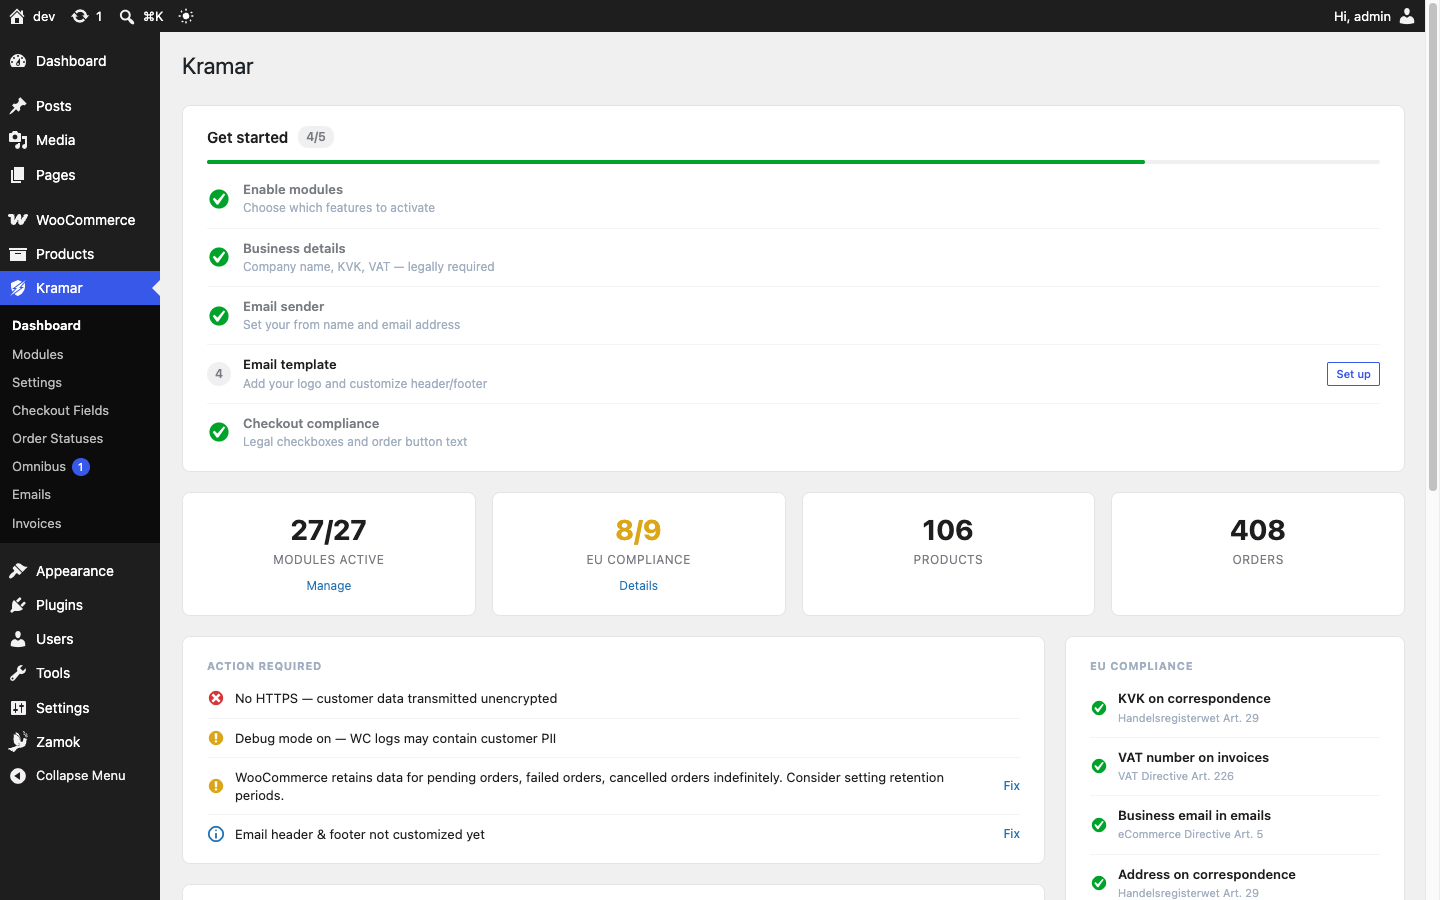The image size is (1440, 900).
Task: Click check icon for KVK on correspondence
Action: [x=1099, y=708]
